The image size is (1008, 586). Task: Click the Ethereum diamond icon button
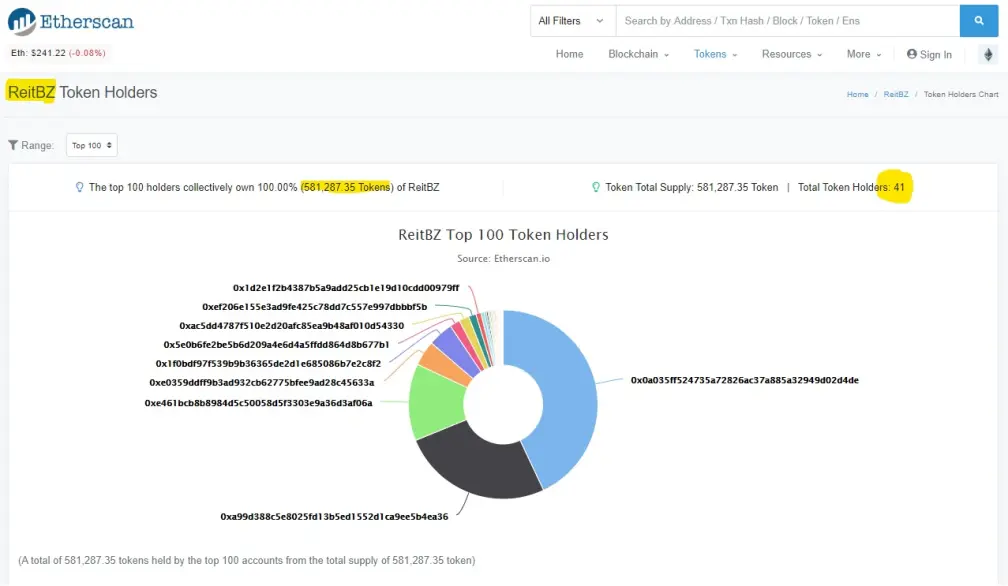coord(989,55)
